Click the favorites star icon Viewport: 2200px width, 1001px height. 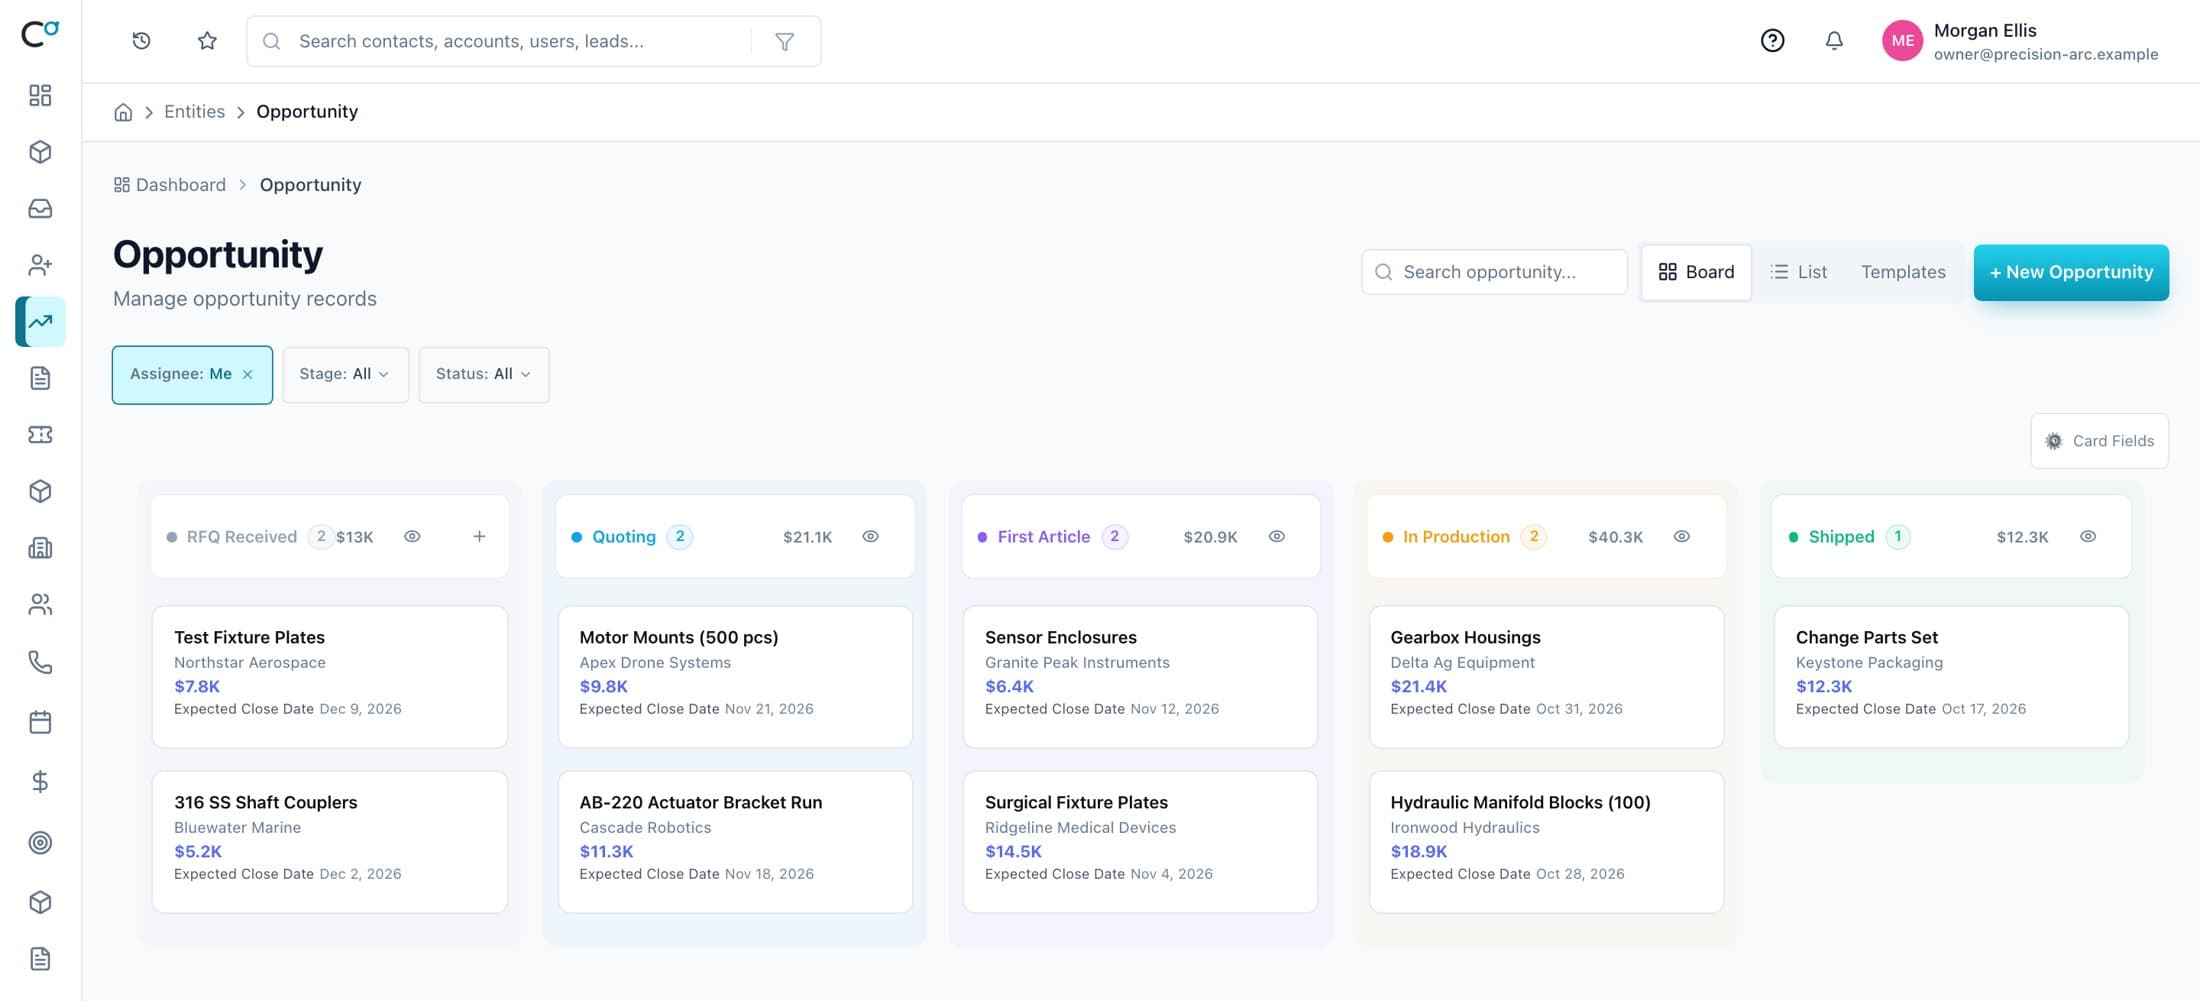[x=207, y=41]
